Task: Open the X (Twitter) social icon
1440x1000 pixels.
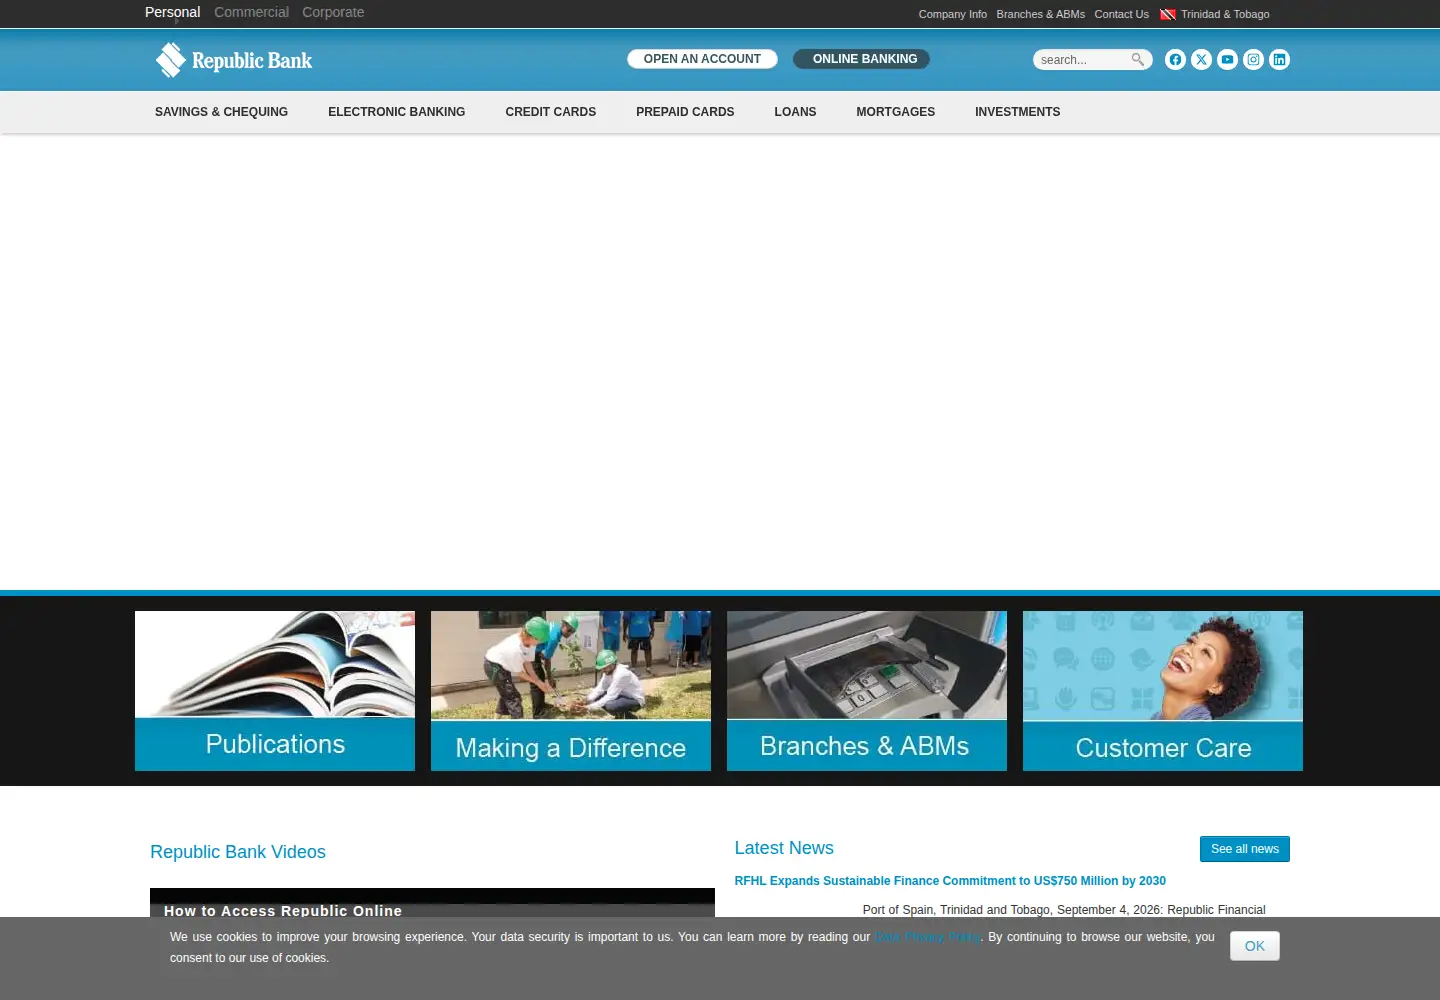Action: tap(1201, 60)
